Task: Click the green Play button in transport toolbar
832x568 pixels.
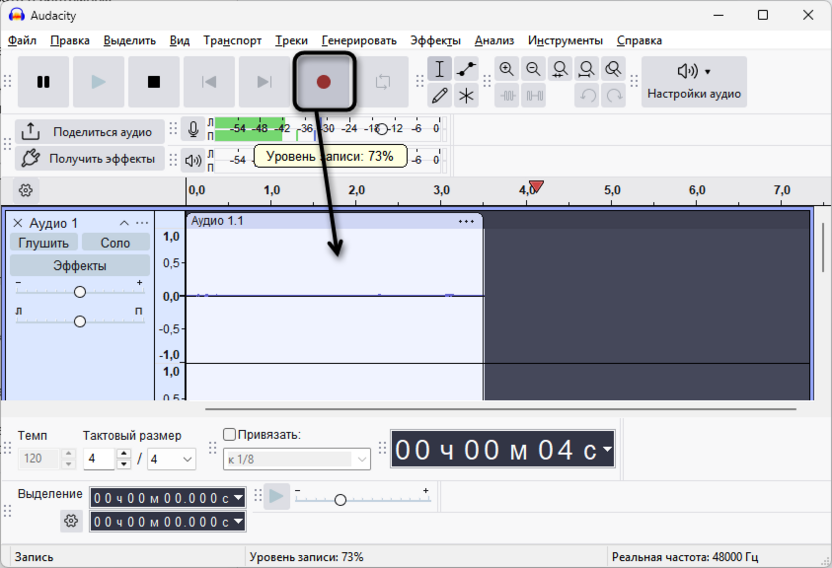Action: tap(99, 82)
